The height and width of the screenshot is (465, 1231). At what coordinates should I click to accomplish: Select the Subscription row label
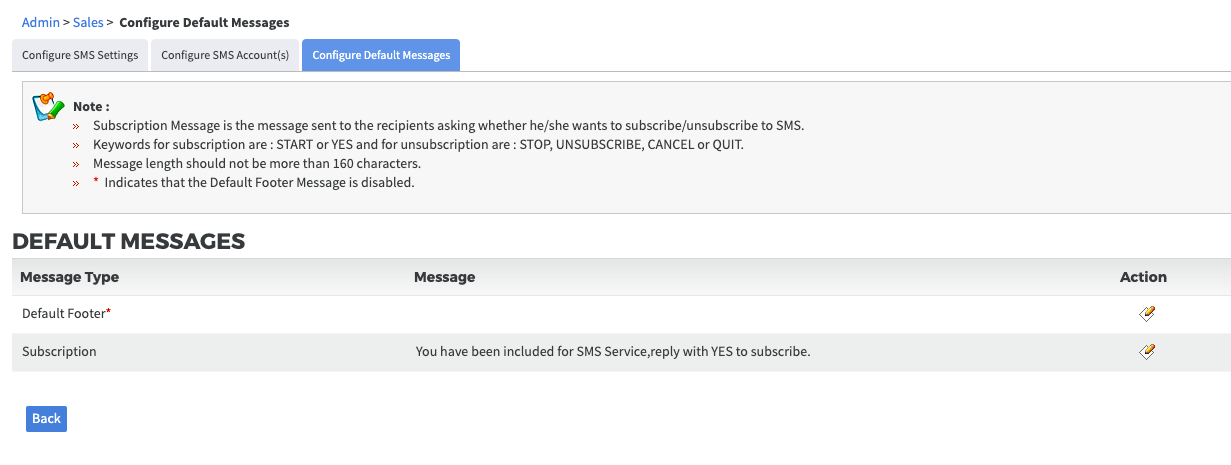(59, 352)
